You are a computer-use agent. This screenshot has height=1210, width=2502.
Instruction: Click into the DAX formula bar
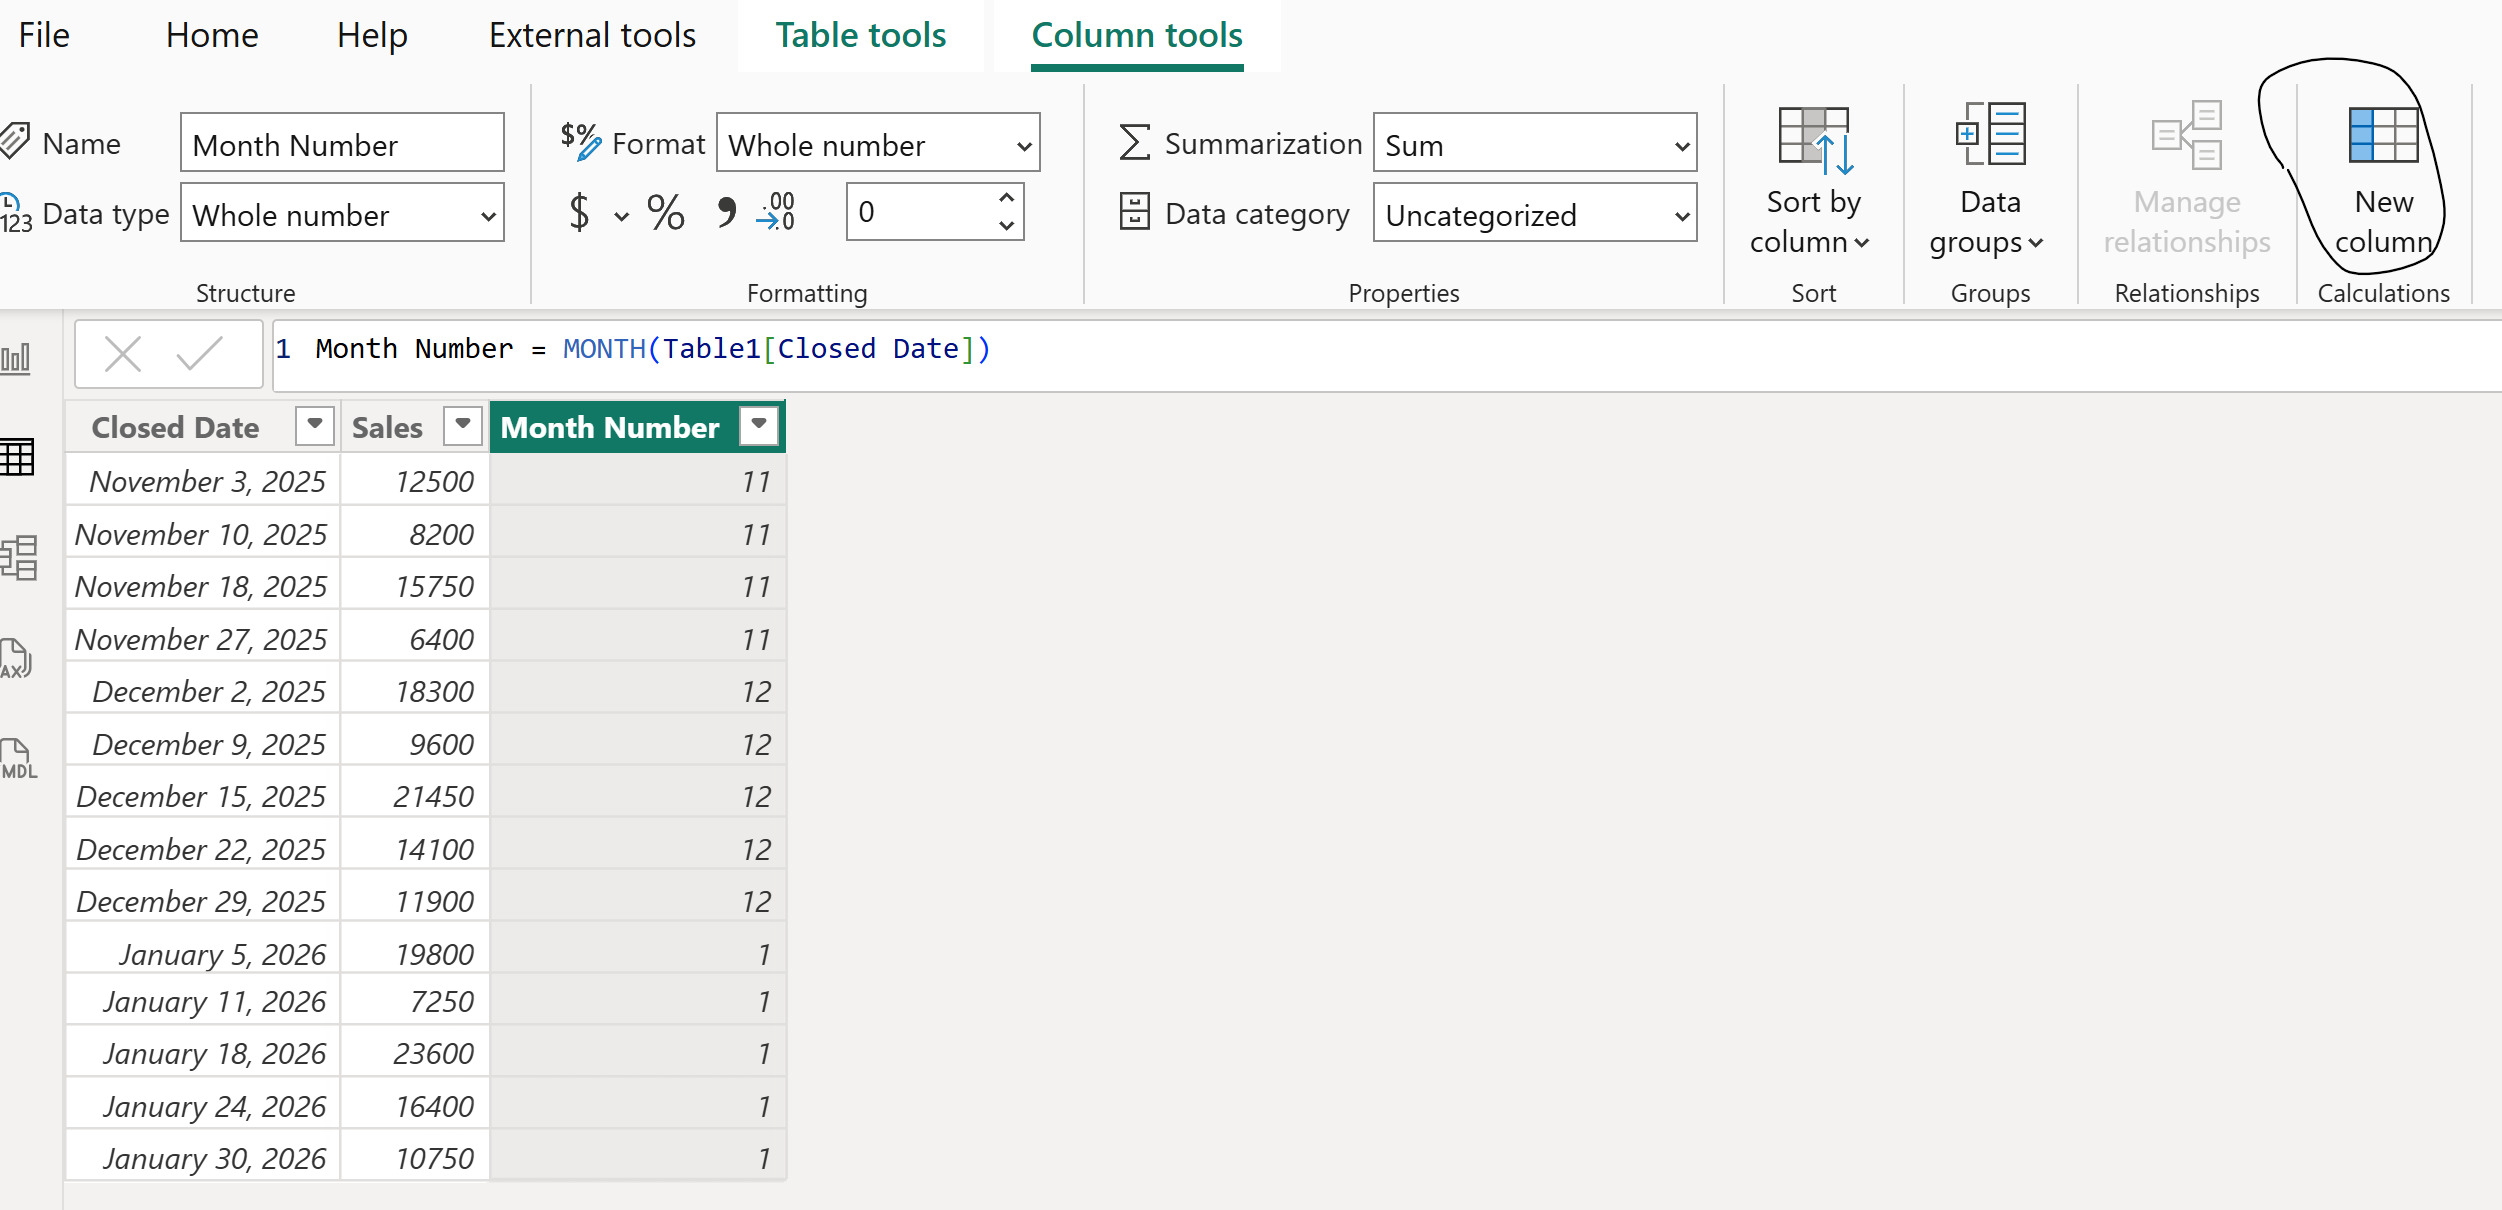pyautogui.click(x=1387, y=354)
